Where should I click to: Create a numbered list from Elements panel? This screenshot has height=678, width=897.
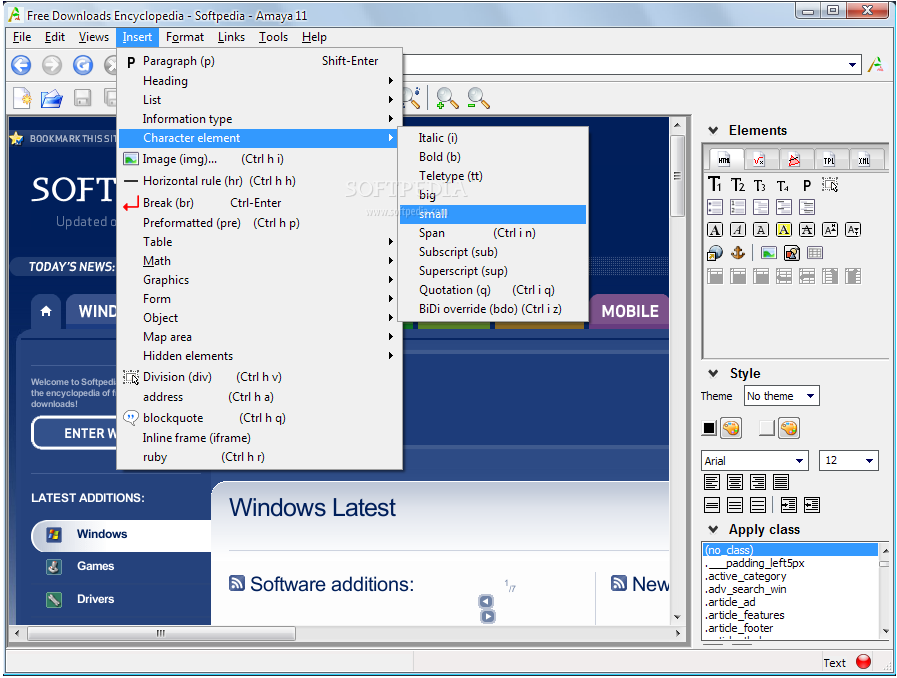(738, 207)
